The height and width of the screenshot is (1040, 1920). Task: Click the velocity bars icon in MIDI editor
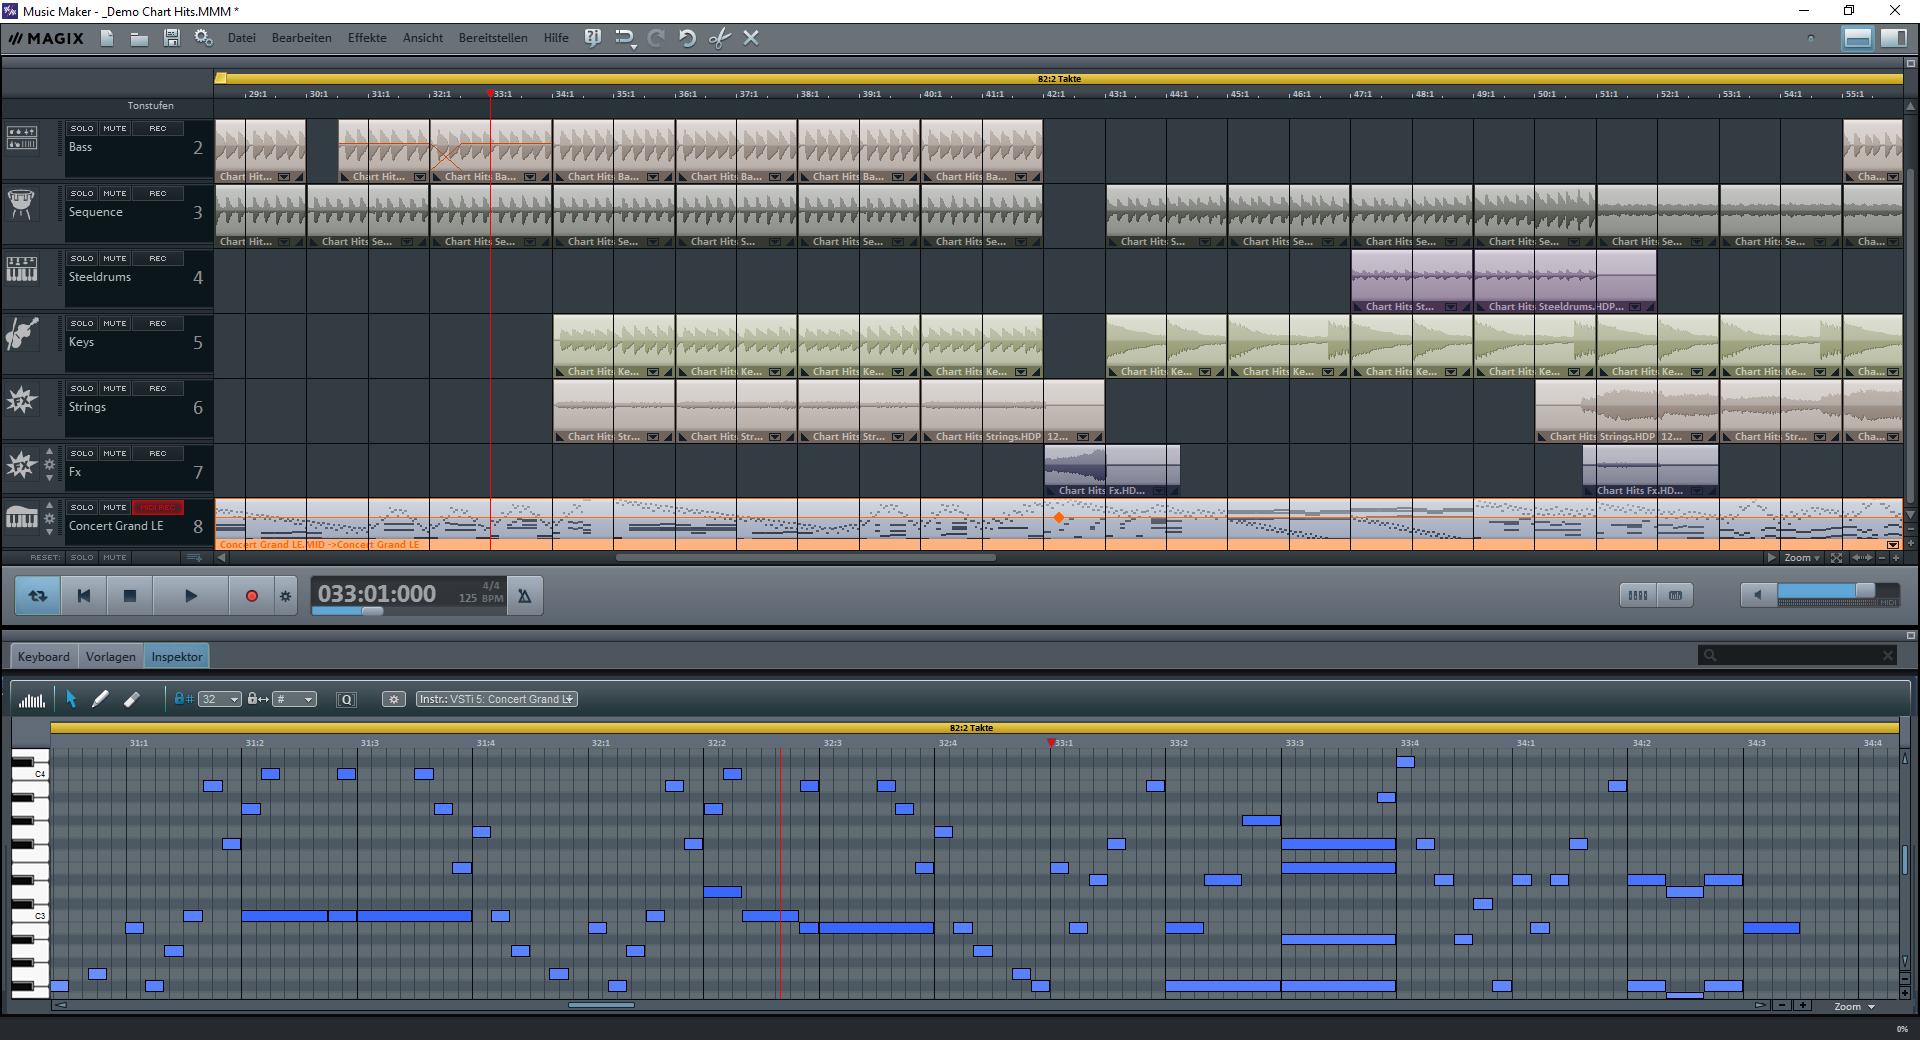[x=32, y=699]
